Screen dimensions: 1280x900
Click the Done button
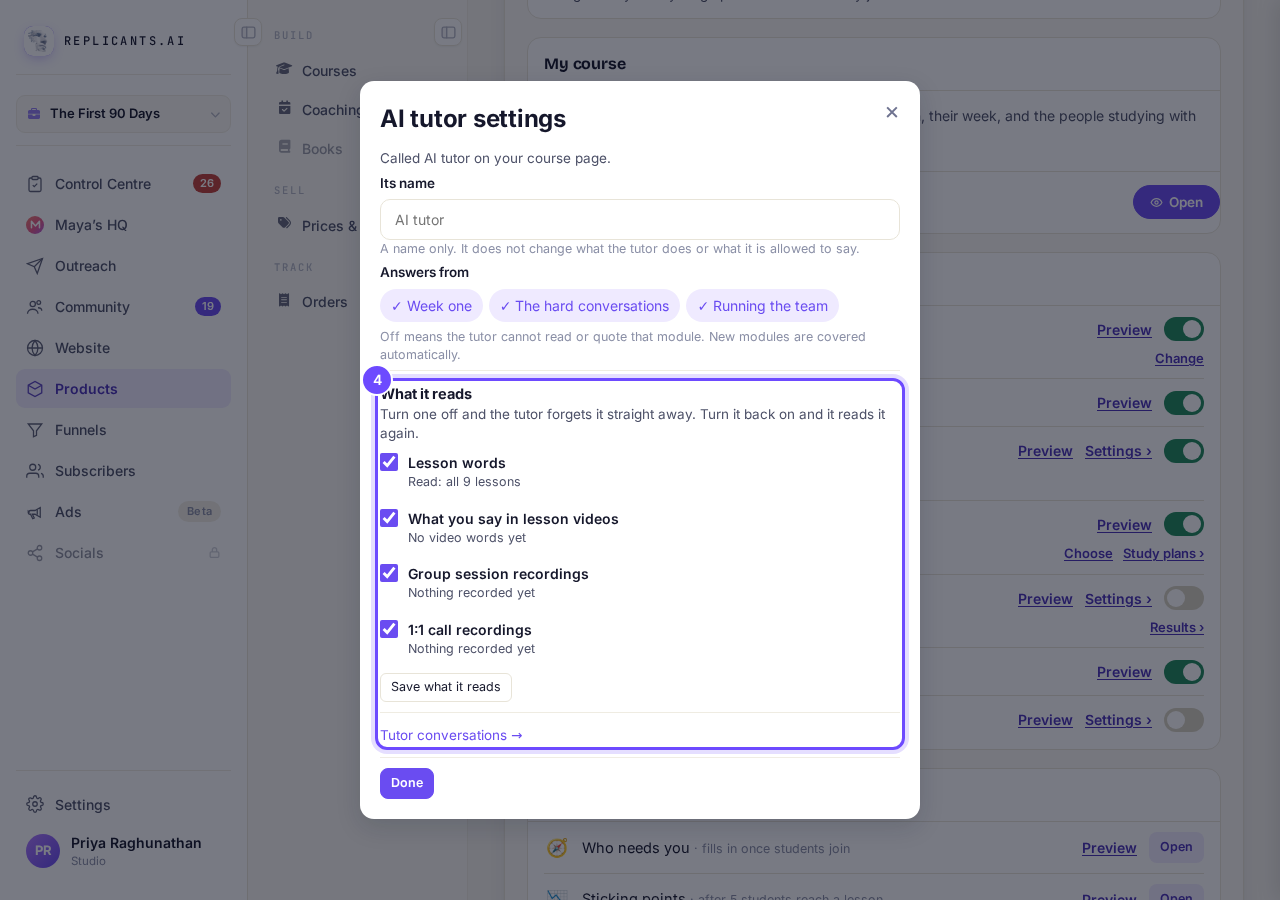point(407,783)
